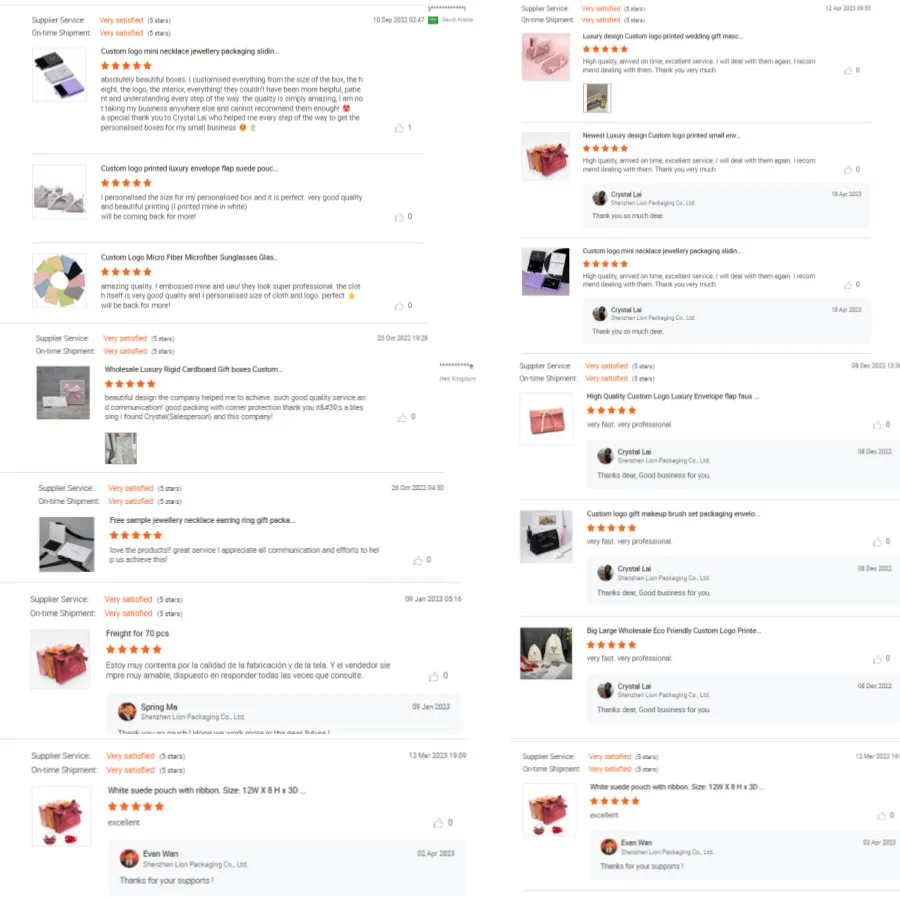View attached photo under Rigid Cardboard review
The width and height of the screenshot is (900, 900).
121,448
